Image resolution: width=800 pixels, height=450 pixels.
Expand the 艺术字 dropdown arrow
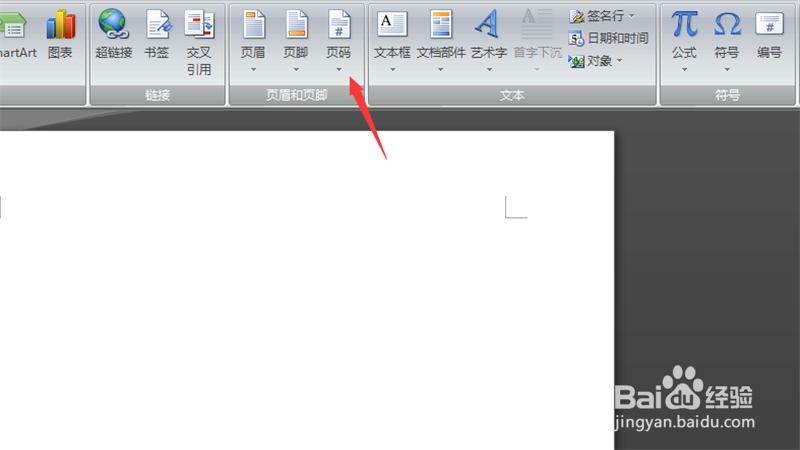tap(489, 69)
